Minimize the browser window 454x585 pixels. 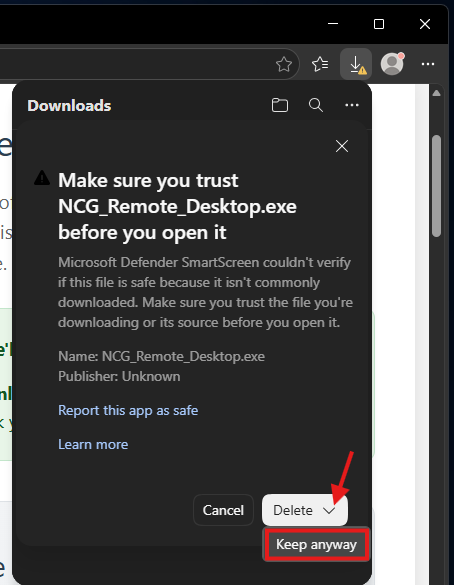333,24
